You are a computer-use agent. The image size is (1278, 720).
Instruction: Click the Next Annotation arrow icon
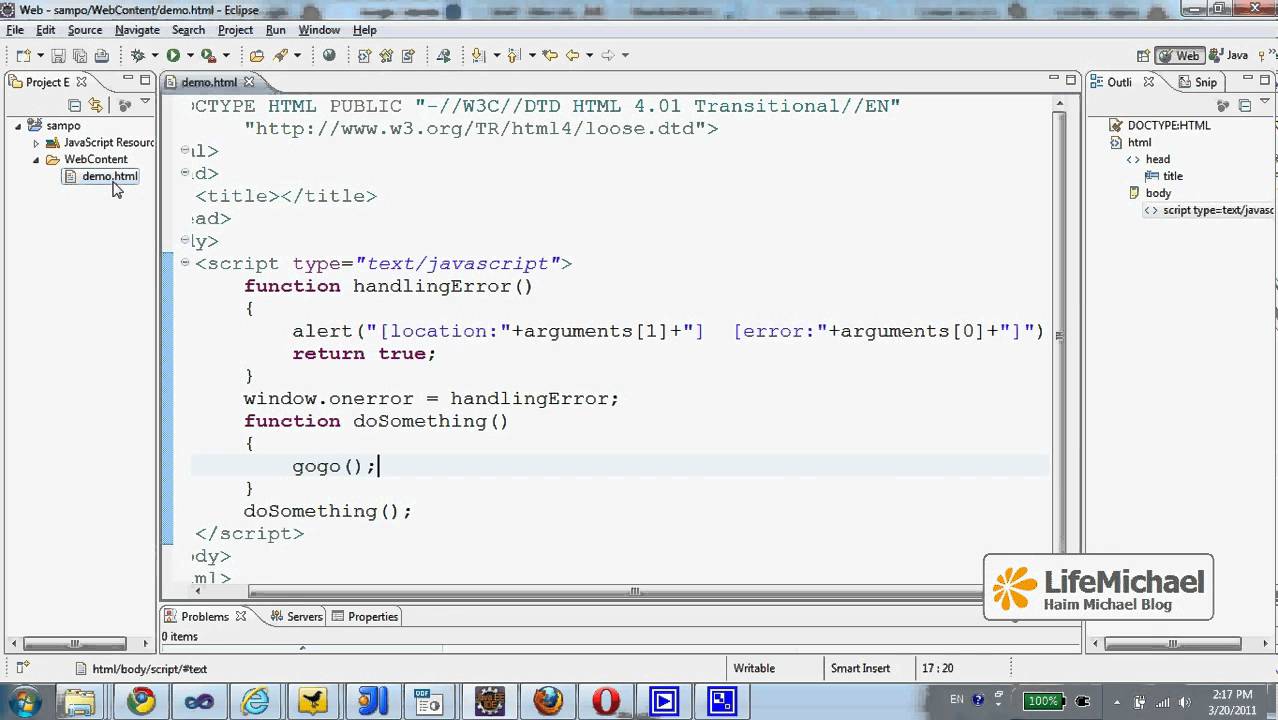(x=478, y=56)
